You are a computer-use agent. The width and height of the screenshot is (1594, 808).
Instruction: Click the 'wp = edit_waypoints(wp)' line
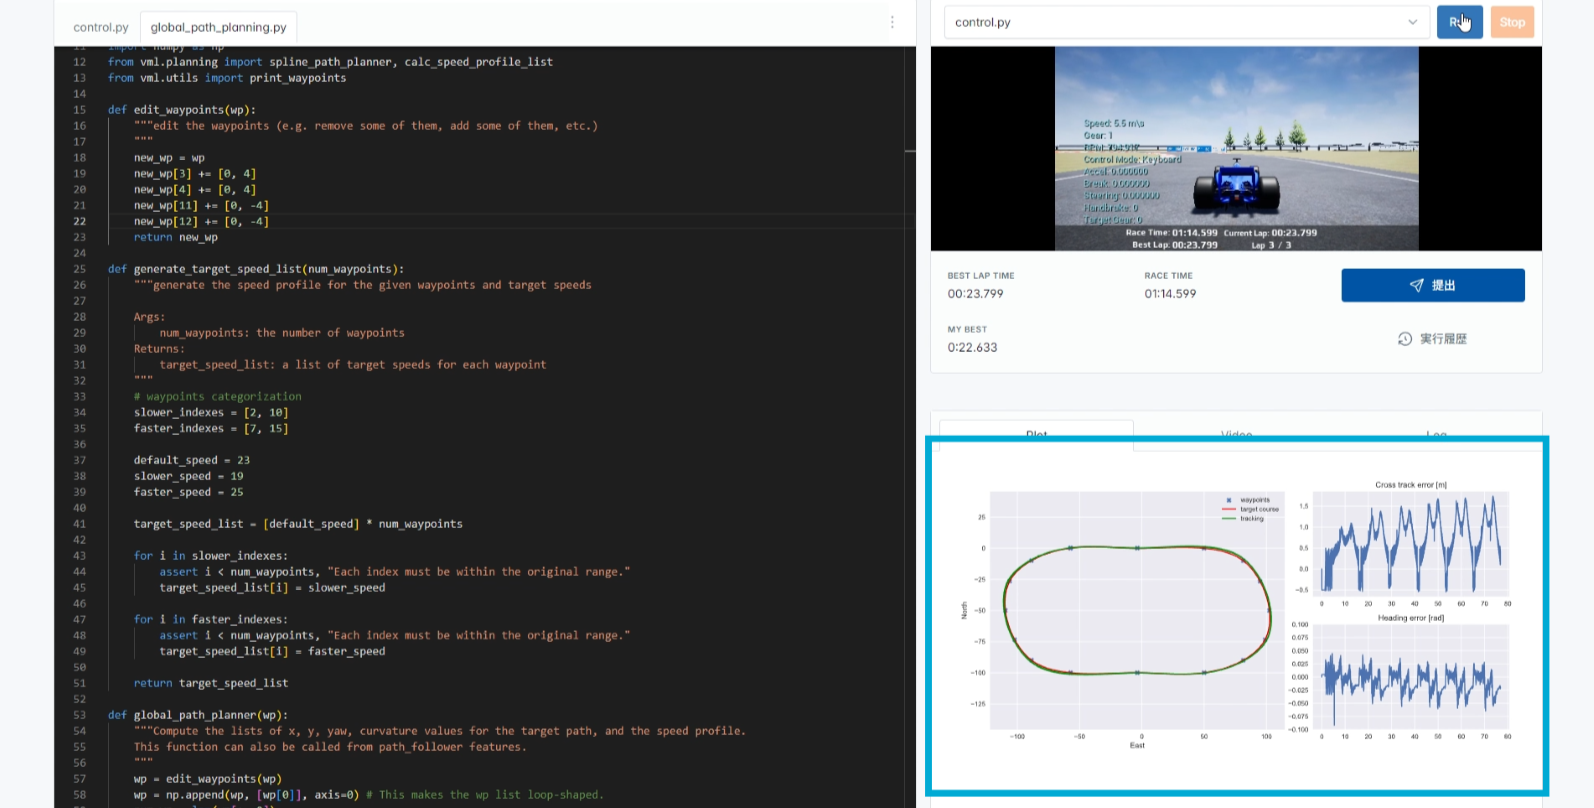click(208, 779)
